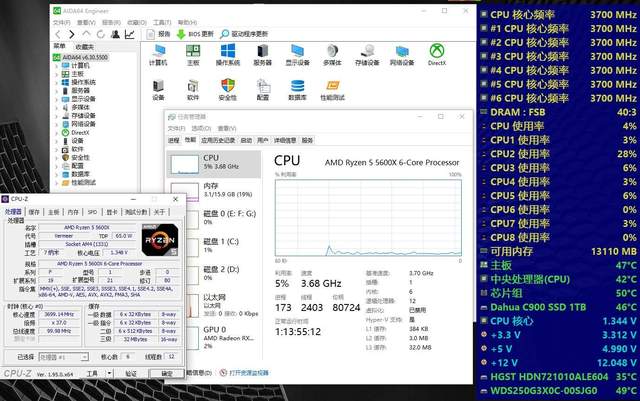Expand the DirectX node in AIDA64 tree

(x=56, y=133)
